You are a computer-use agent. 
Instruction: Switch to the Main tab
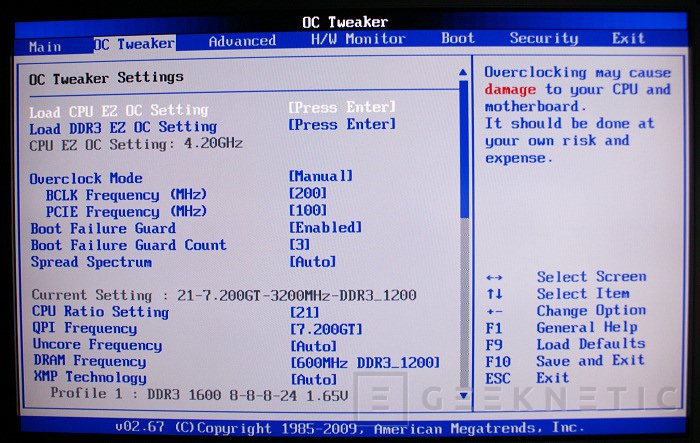pyautogui.click(x=45, y=46)
